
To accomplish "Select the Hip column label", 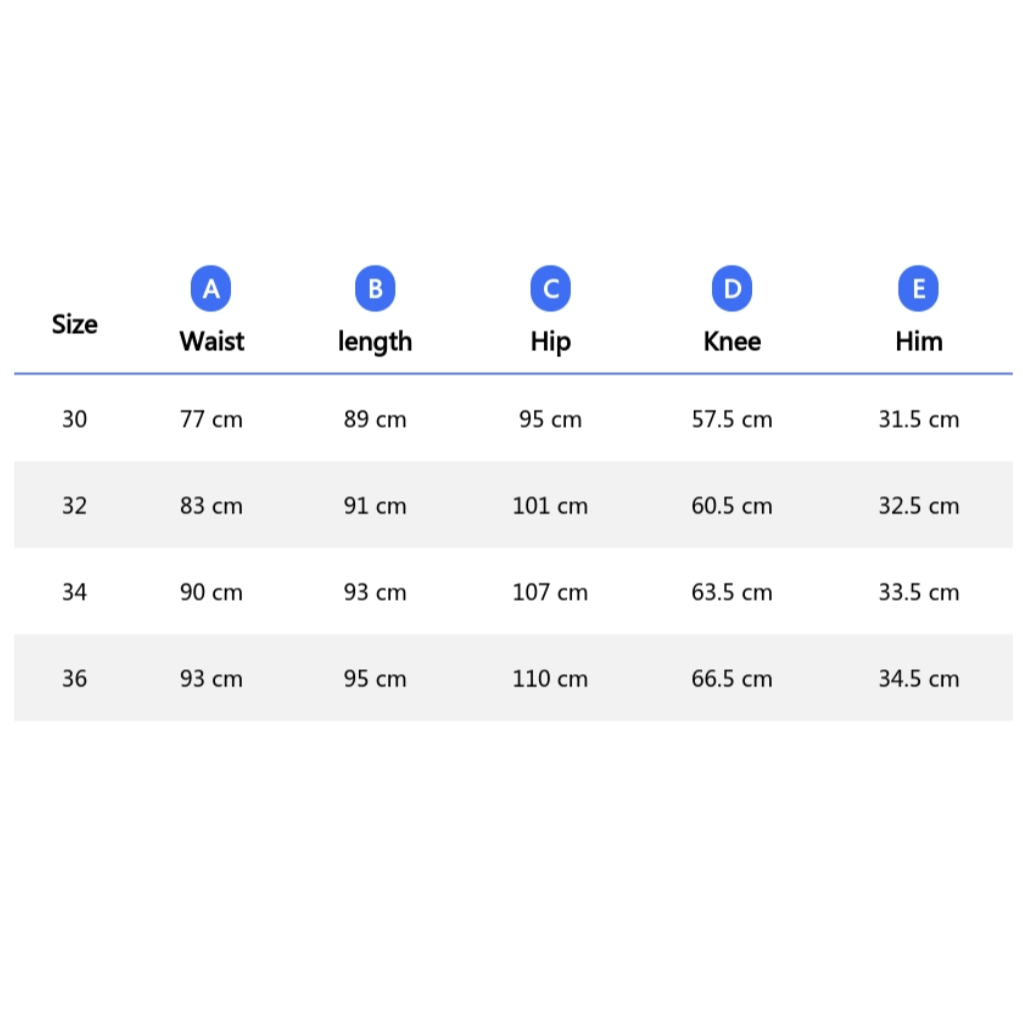I will [551, 342].
